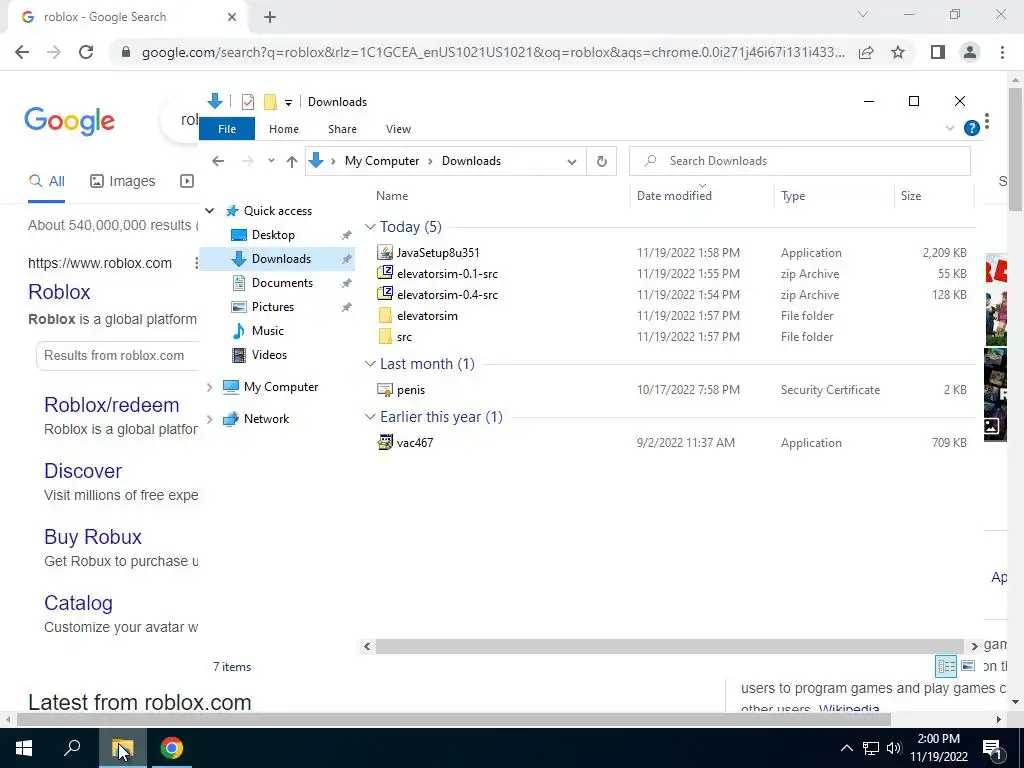The width and height of the screenshot is (1024, 768).
Task: Expand Network in the navigation pane
Action: pos(210,419)
